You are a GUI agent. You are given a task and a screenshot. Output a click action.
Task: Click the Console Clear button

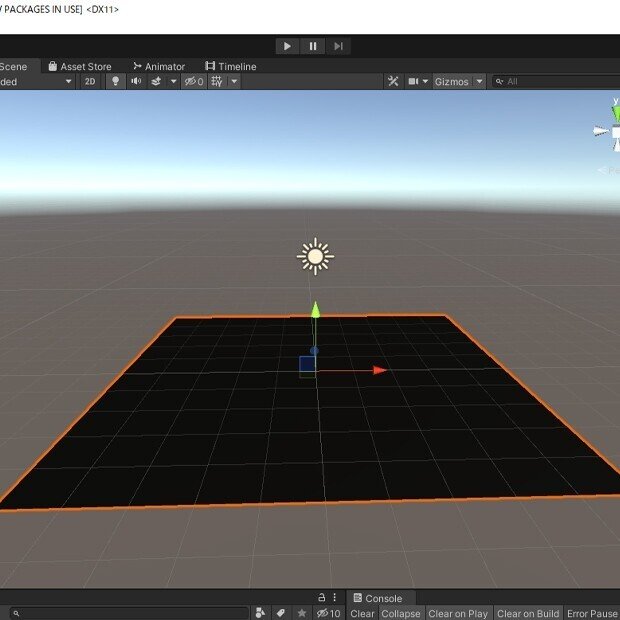(362, 613)
